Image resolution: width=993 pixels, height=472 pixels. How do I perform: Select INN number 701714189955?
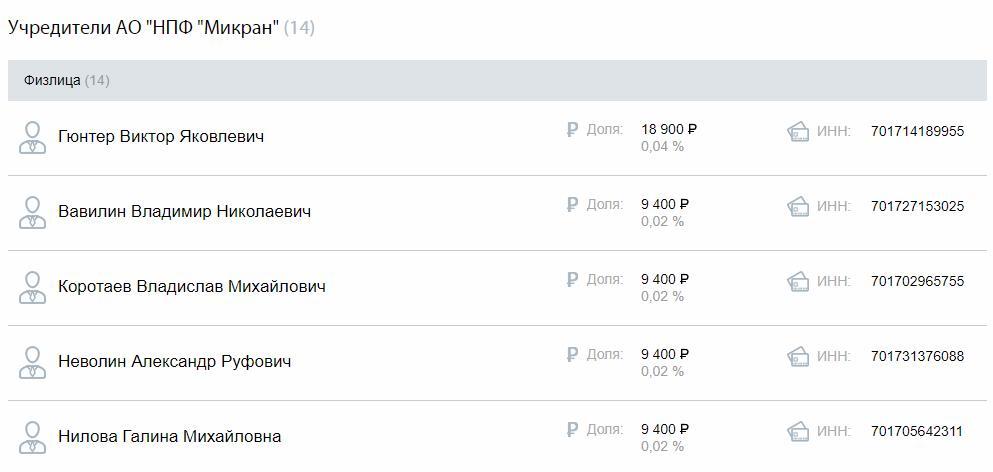pos(918,131)
